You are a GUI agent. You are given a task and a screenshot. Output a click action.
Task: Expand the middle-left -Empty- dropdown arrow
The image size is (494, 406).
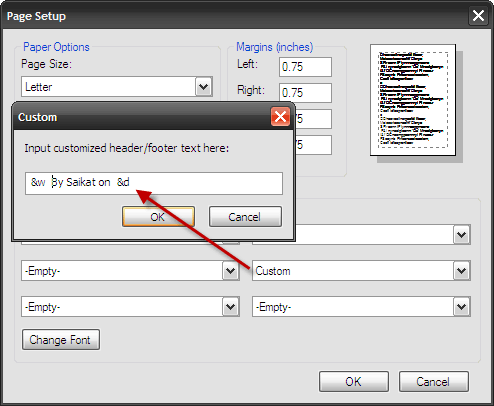click(x=230, y=271)
